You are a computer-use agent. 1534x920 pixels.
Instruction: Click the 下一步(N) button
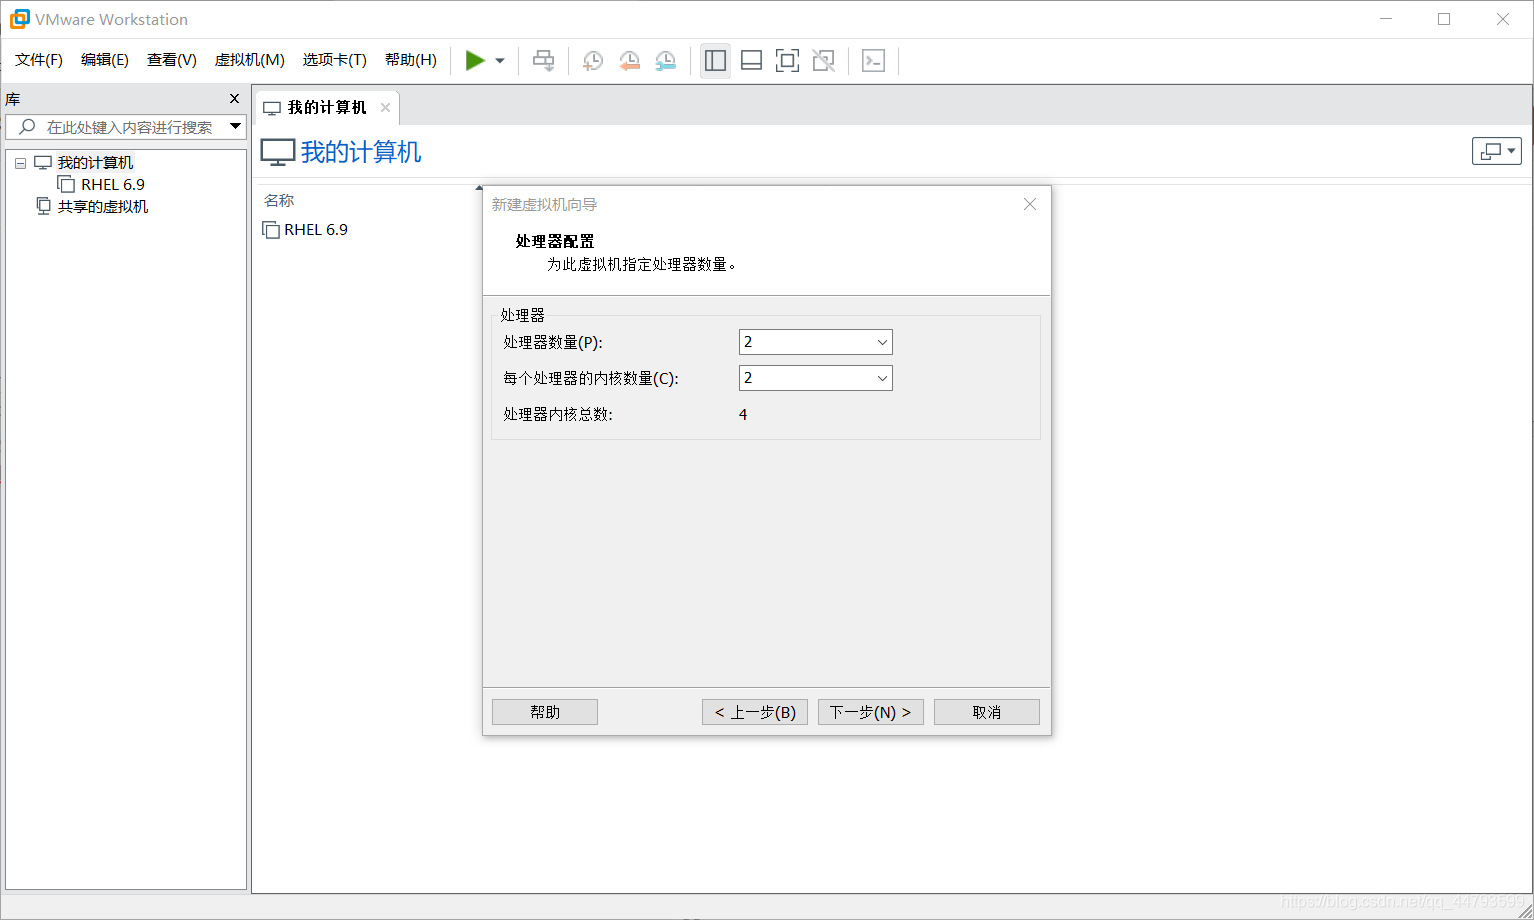pos(869,711)
